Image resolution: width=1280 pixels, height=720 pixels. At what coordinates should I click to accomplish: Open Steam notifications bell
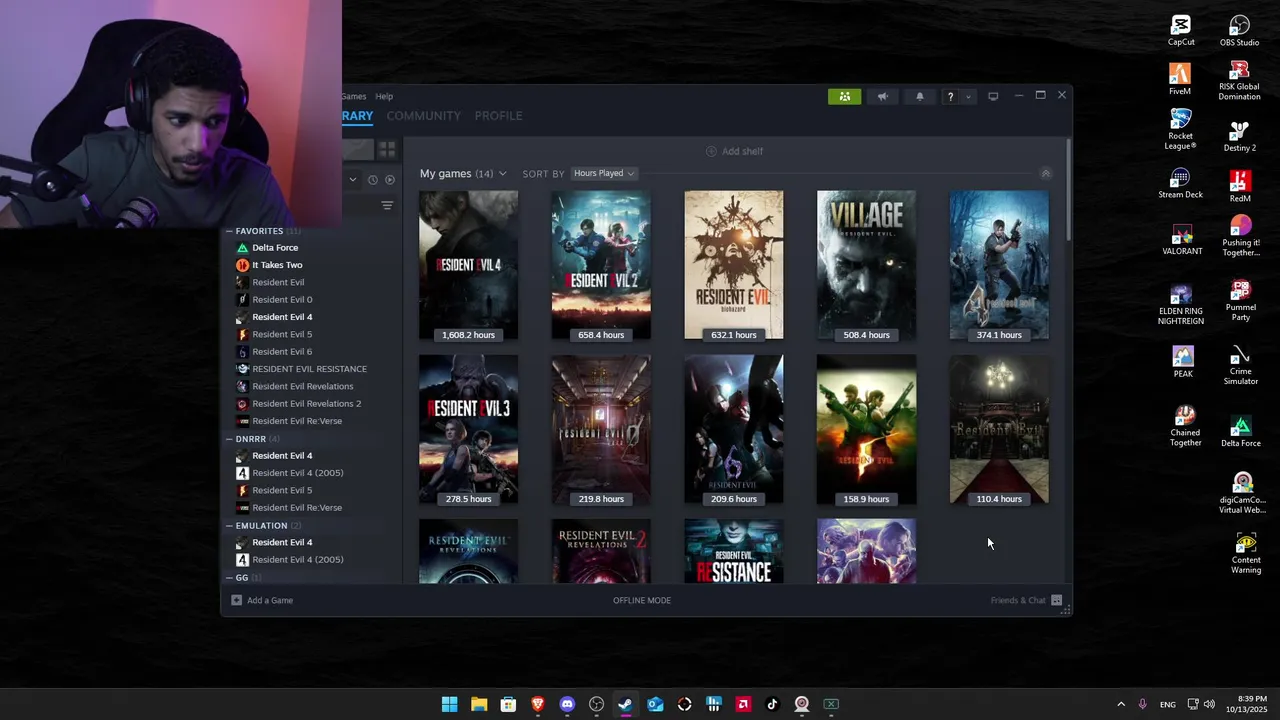coord(920,96)
